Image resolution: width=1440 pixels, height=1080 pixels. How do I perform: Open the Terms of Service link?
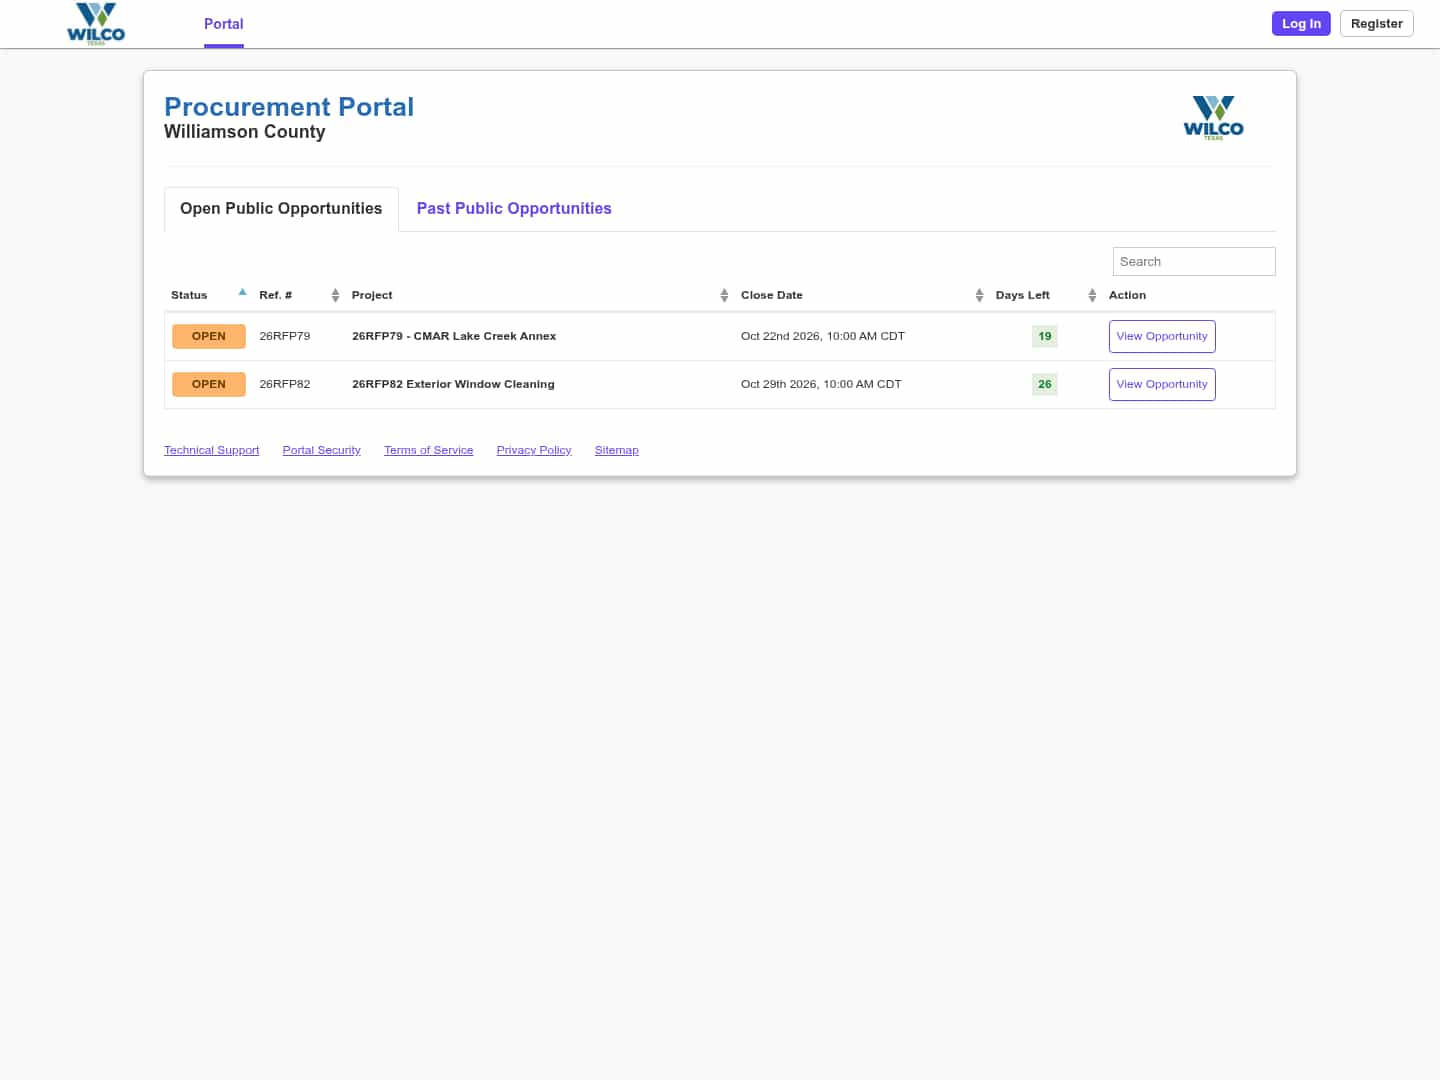coord(428,450)
